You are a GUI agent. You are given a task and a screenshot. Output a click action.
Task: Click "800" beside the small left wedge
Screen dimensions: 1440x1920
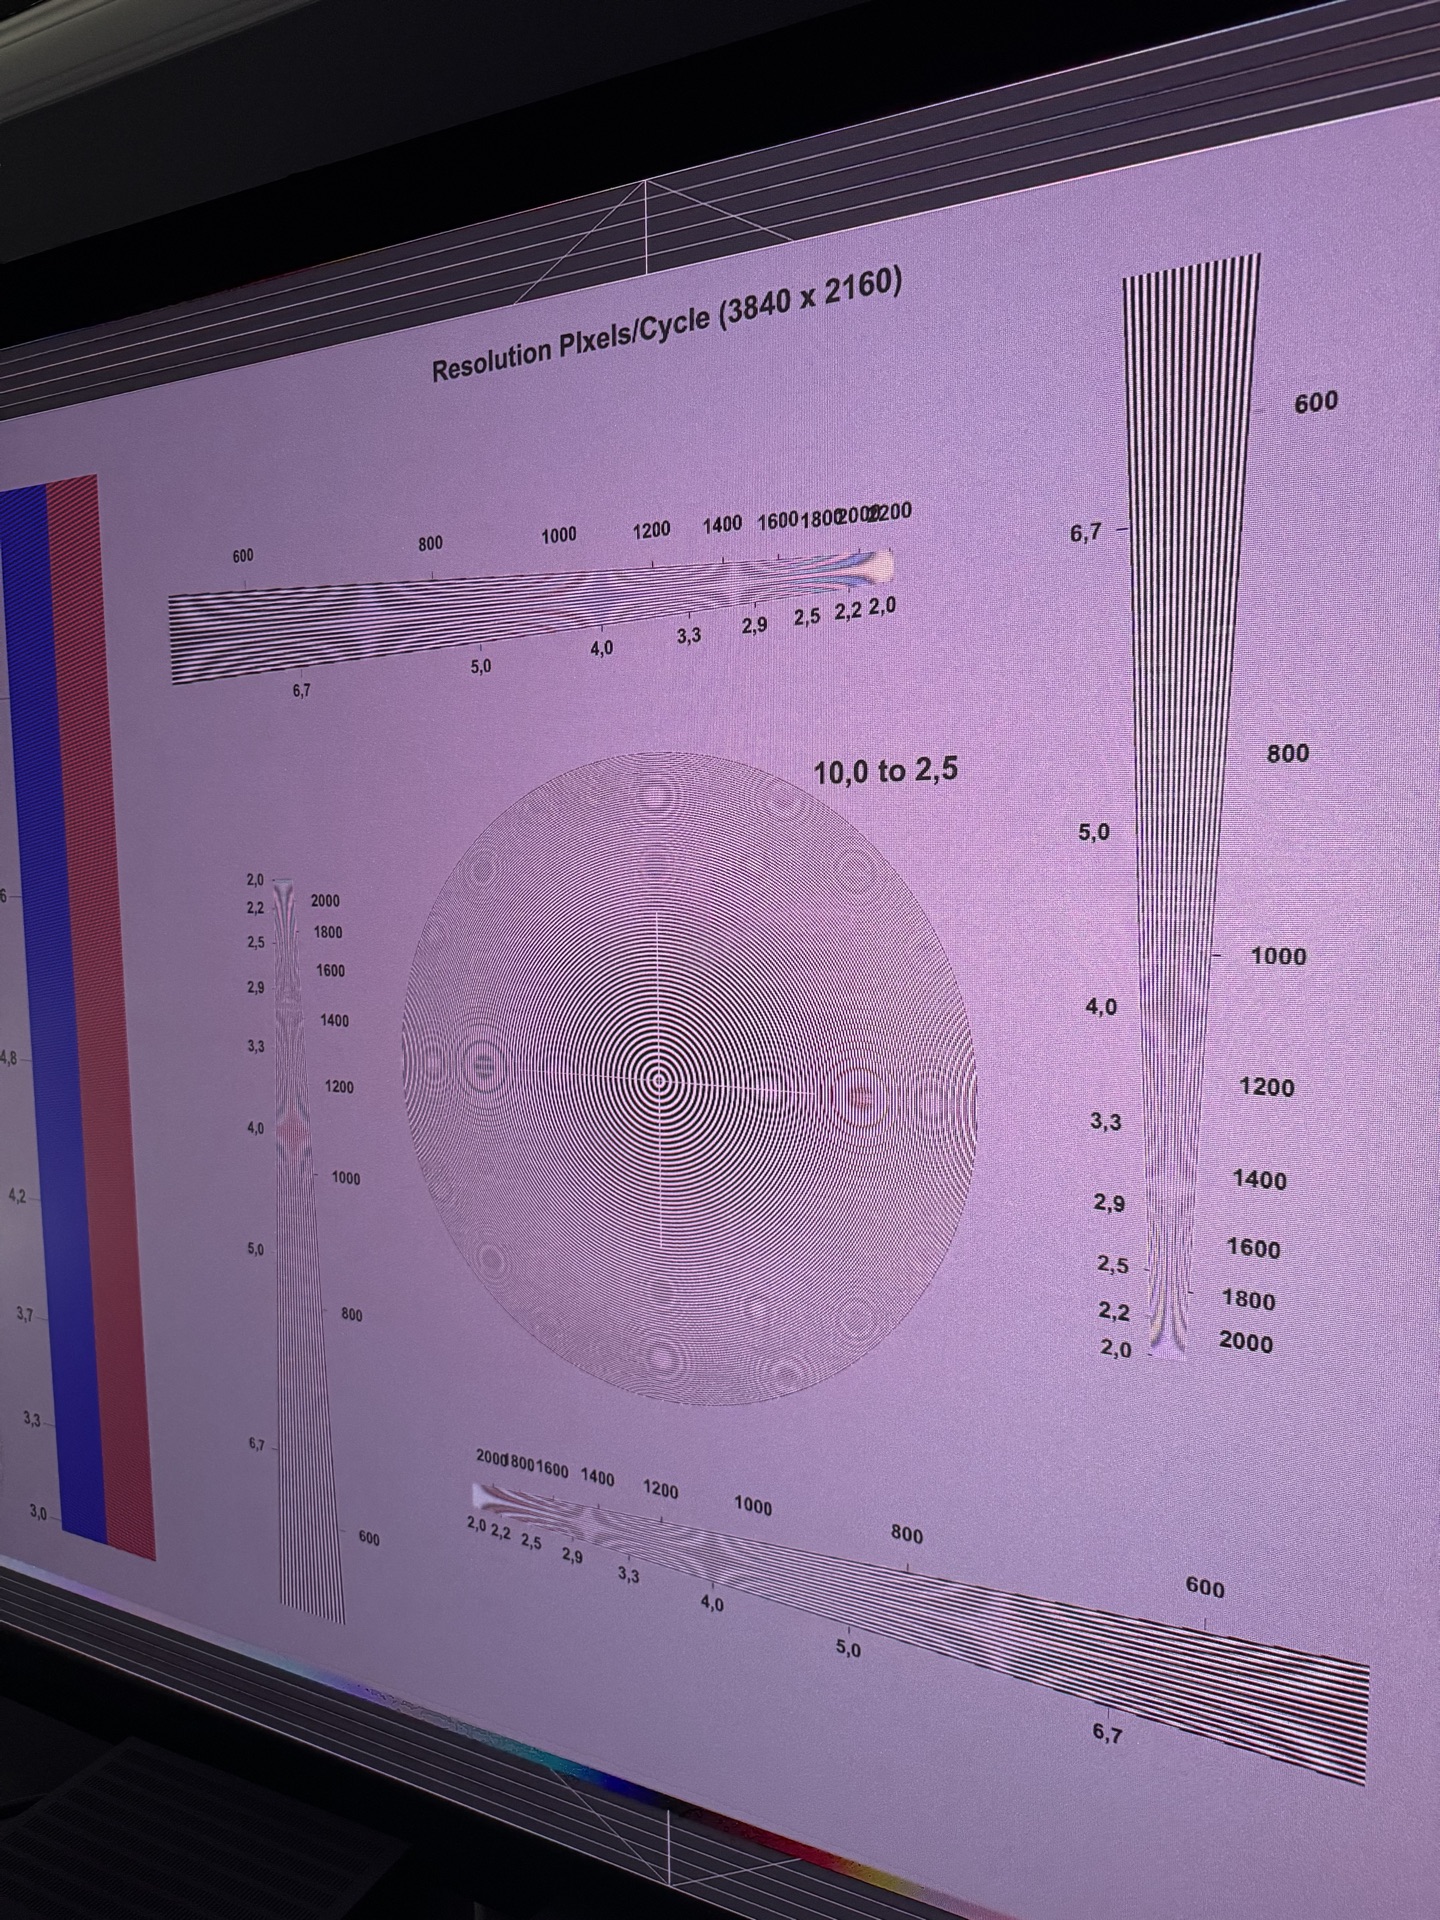[351, 1315]
